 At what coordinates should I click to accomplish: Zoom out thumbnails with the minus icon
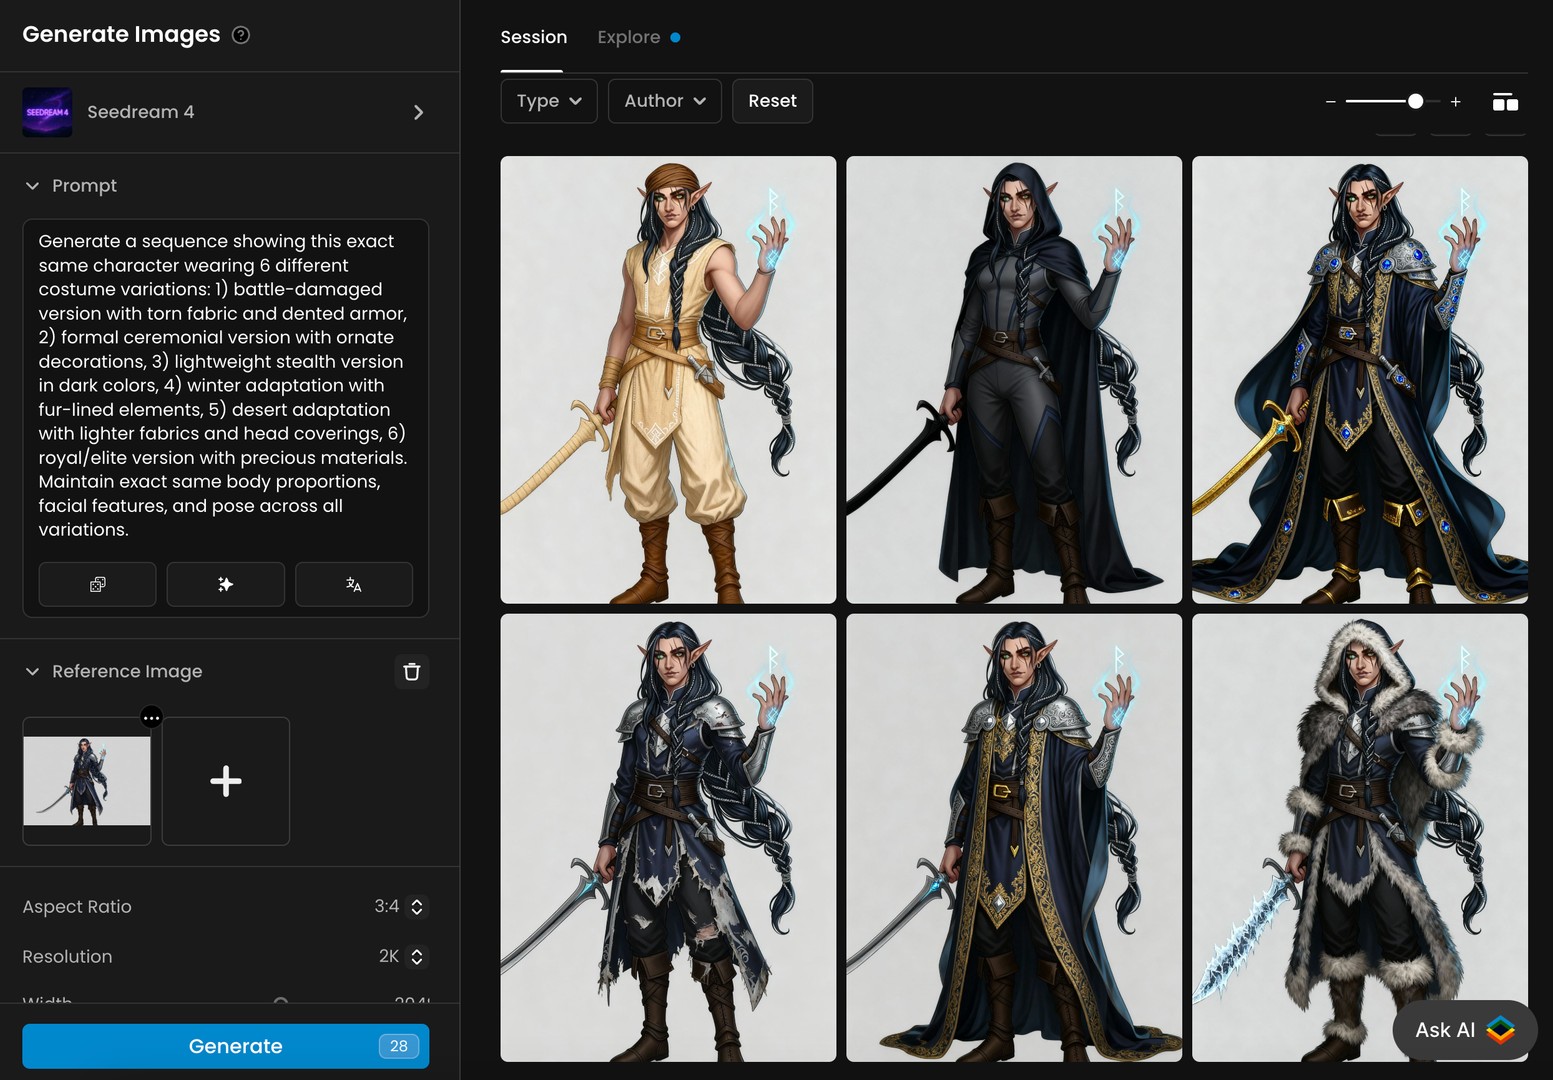pos(1331,101)
